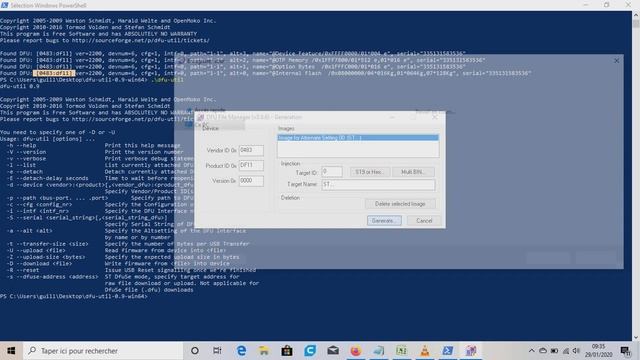Click in the Target ID input field
The image size is (640, 360).
331,172
